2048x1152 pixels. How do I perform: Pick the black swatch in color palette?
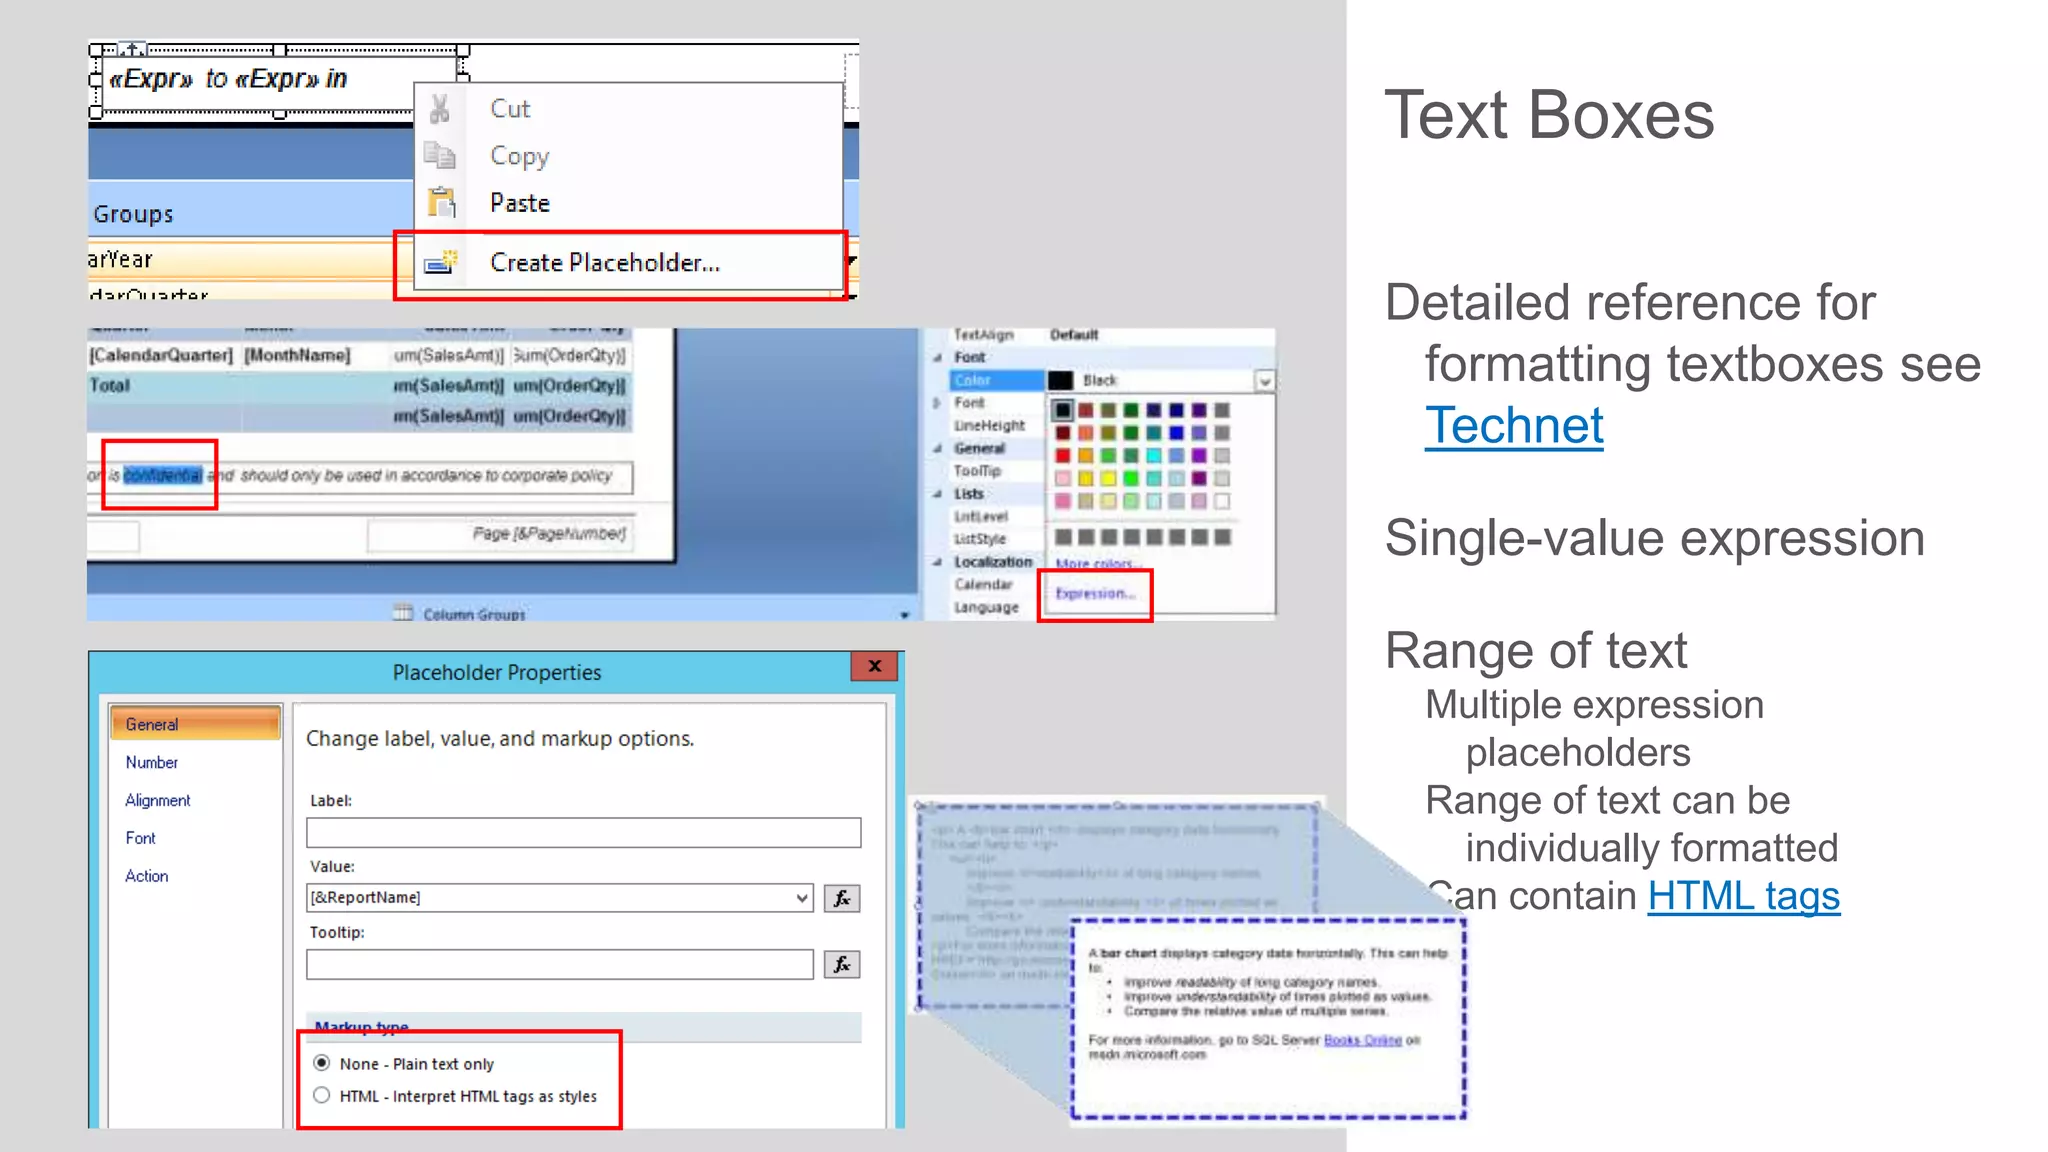click(1063, 410)
